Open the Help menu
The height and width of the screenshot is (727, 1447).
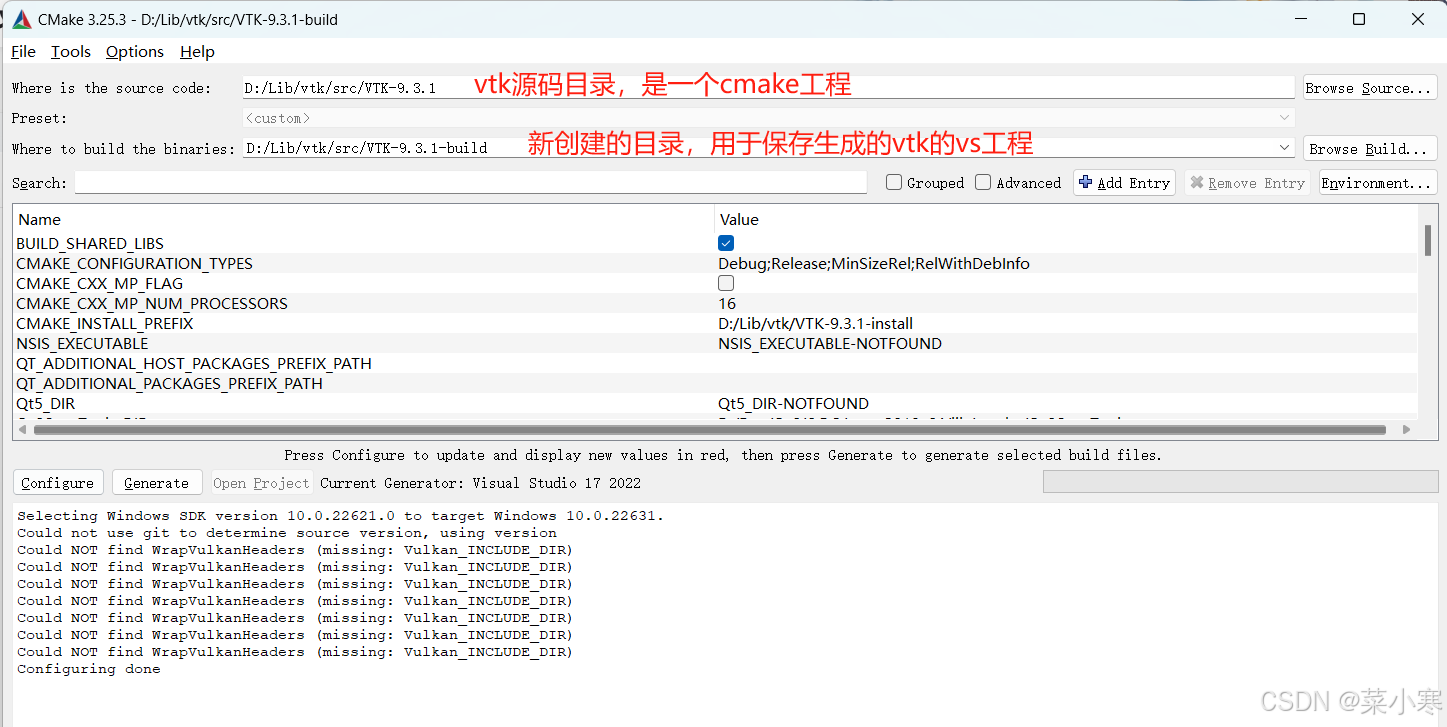(x=197, y=51)
